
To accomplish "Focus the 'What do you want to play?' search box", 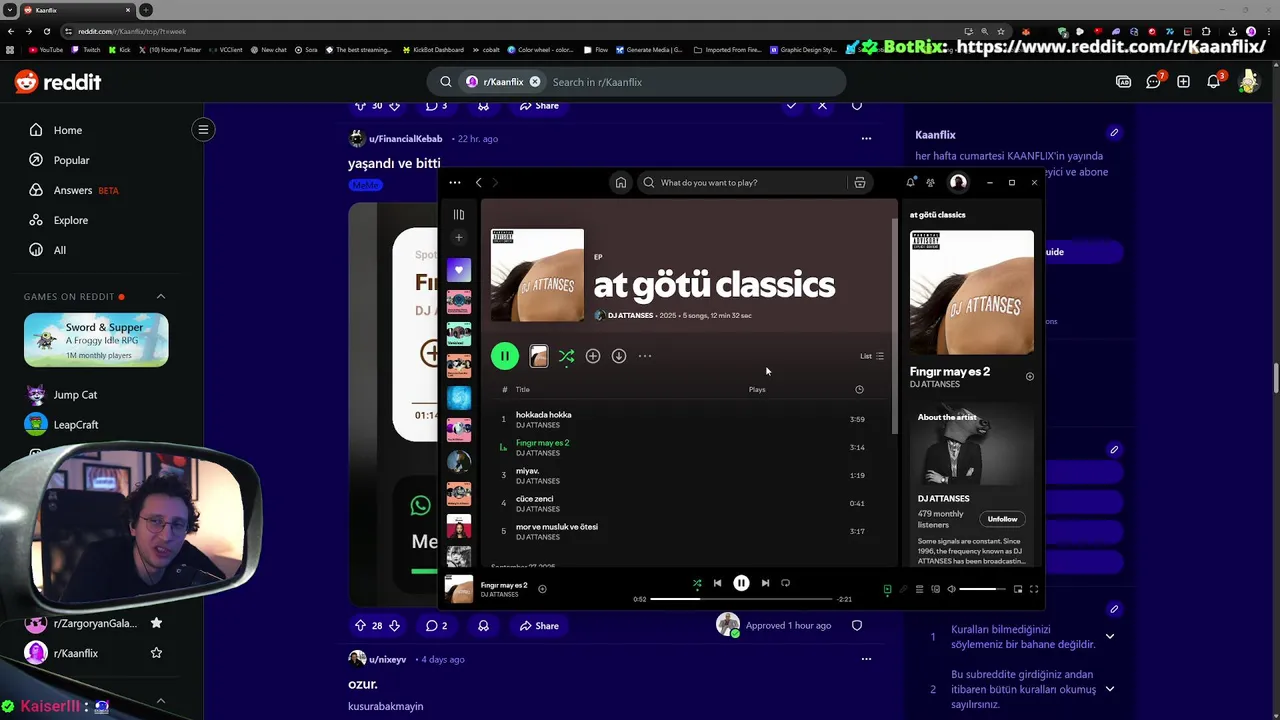I will 743,183.
